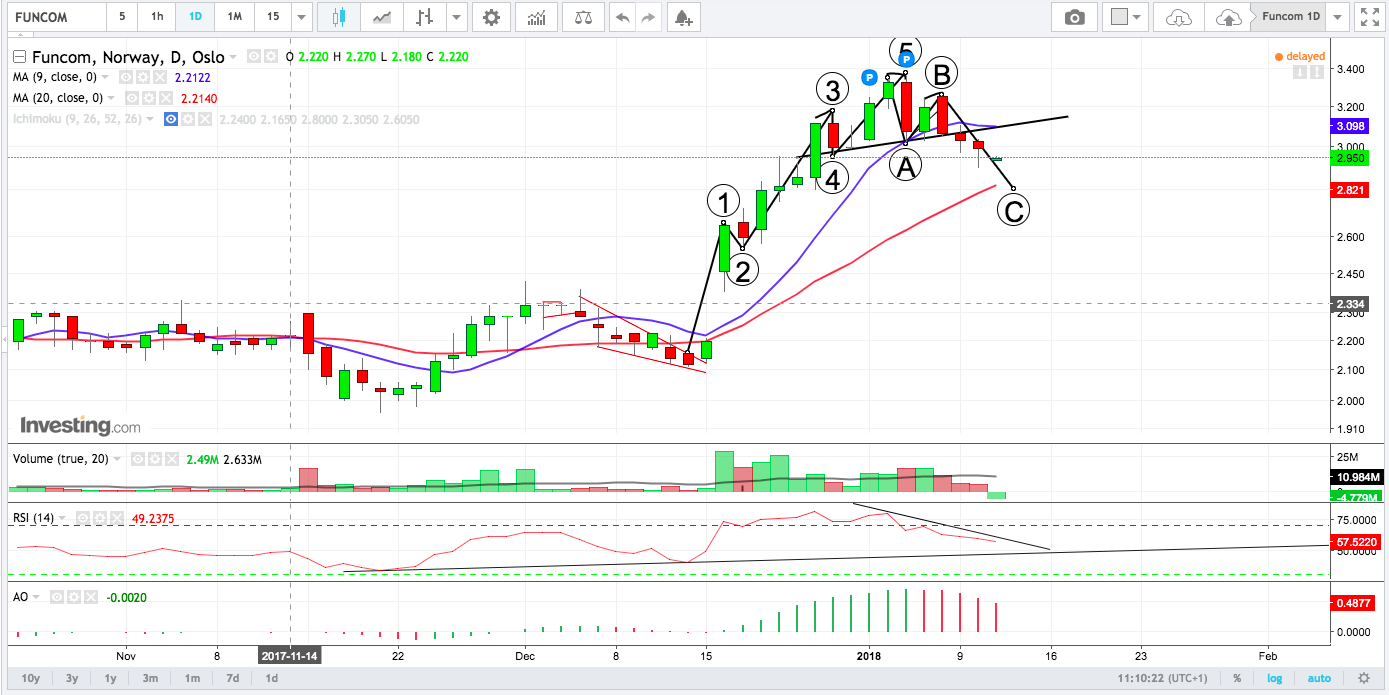The image size is (1389, 695).
Task: Click the undo arrow
Action: click(x=623, y=17)
